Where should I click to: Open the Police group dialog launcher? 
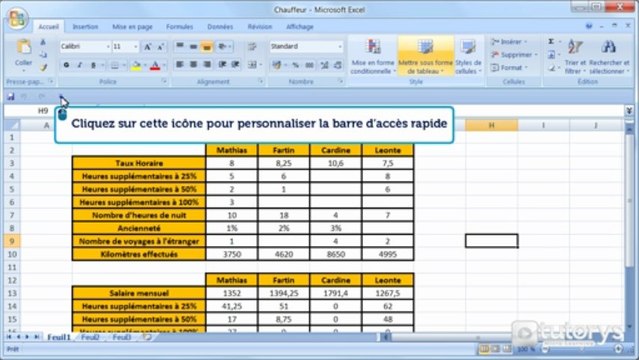tap(164, 82)
